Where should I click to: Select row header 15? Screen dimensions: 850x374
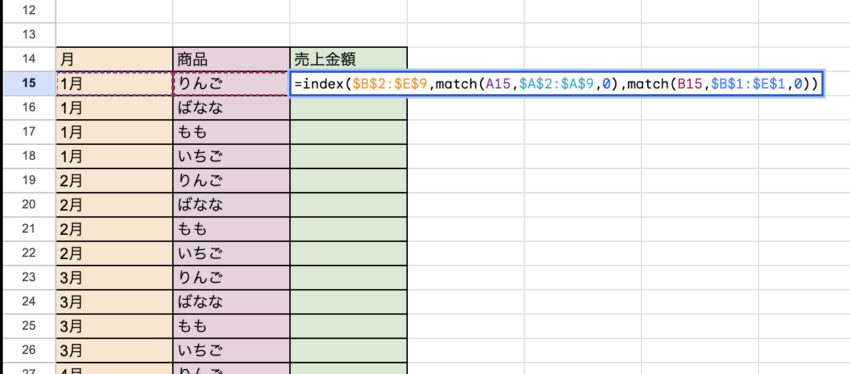(x=29, y=83)
